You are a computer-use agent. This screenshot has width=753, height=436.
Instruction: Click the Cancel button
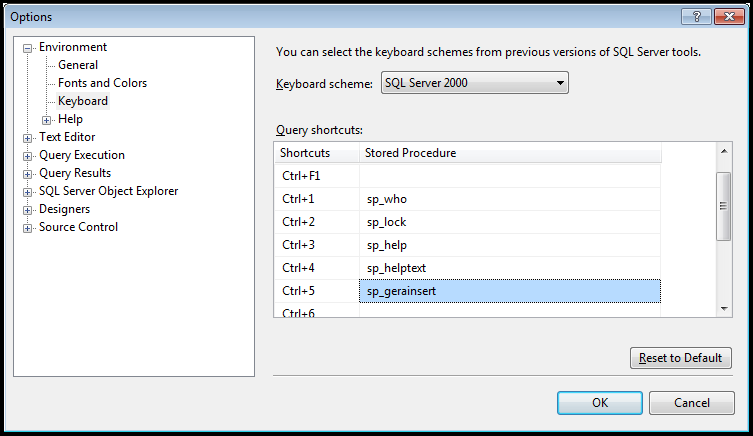click(692, 403)
